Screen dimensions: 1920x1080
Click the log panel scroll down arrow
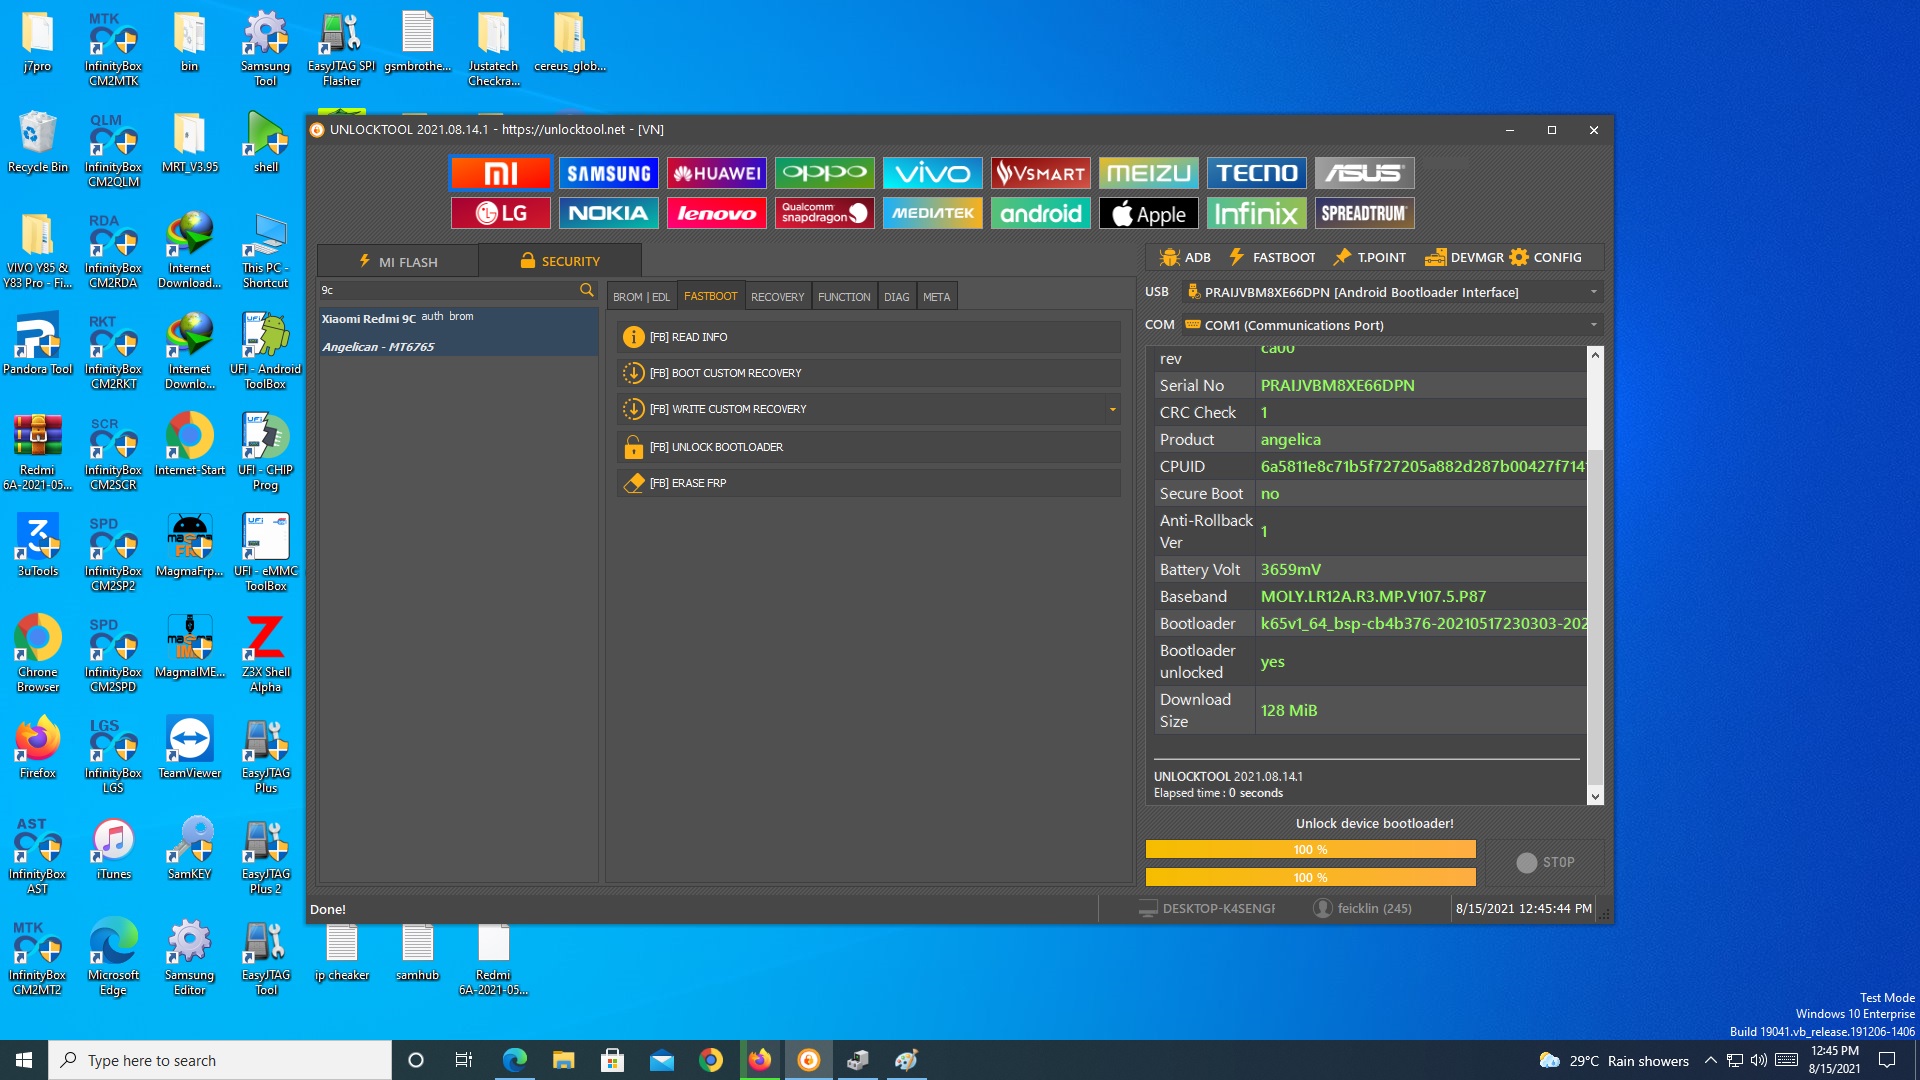coord(1595,796)
